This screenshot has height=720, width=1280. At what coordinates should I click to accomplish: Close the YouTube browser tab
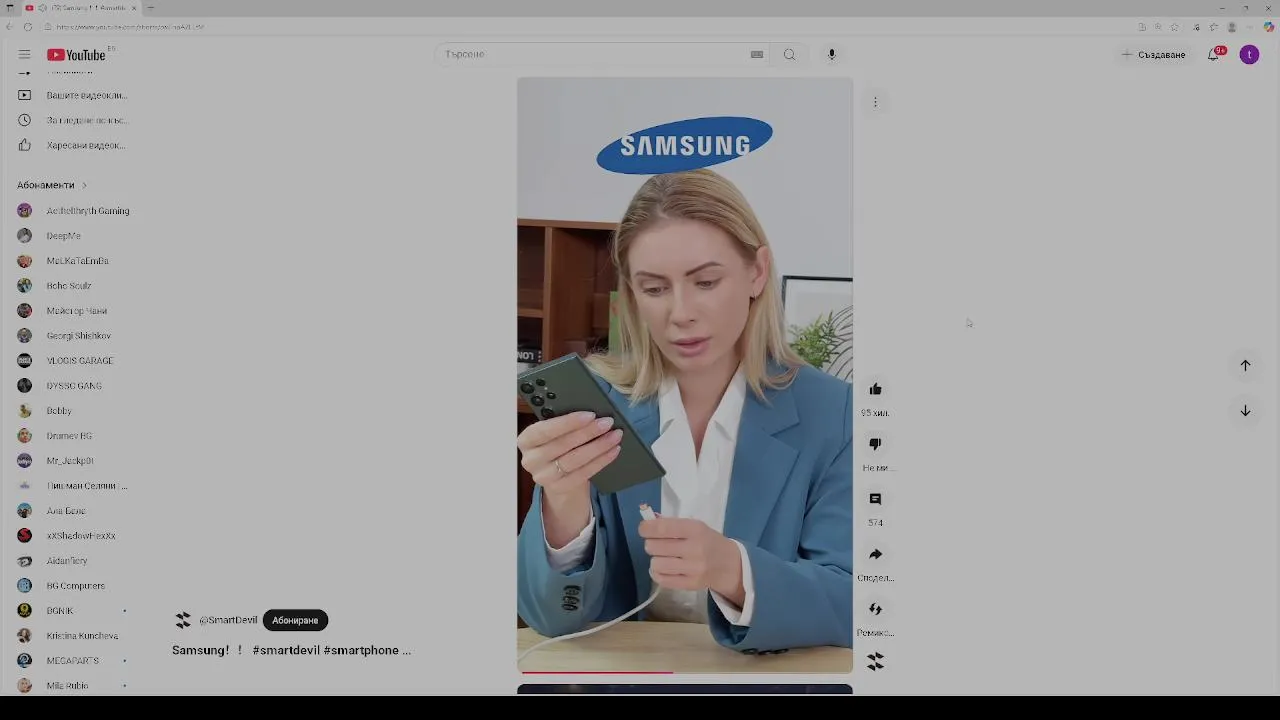[134, 8]
